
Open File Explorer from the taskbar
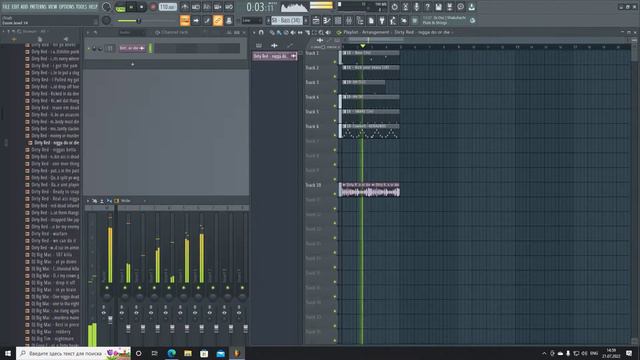[x=188, y=353]
